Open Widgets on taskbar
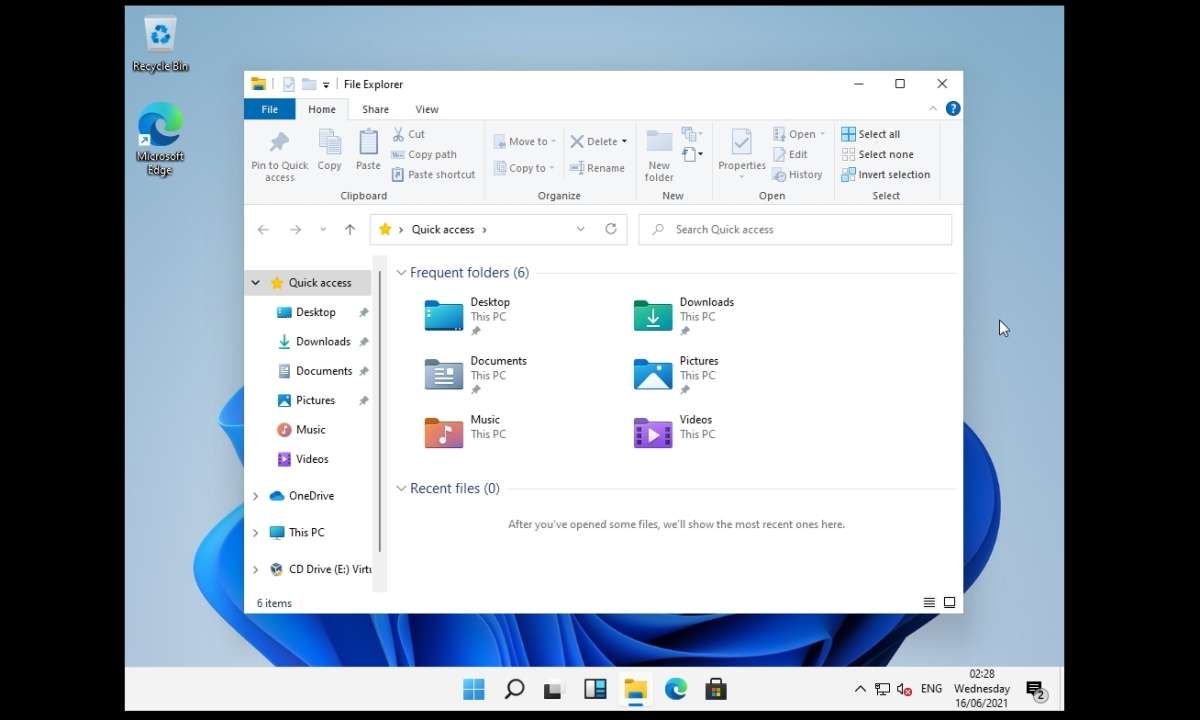This screenshot has width=1200, height=720. pos(595,689)
